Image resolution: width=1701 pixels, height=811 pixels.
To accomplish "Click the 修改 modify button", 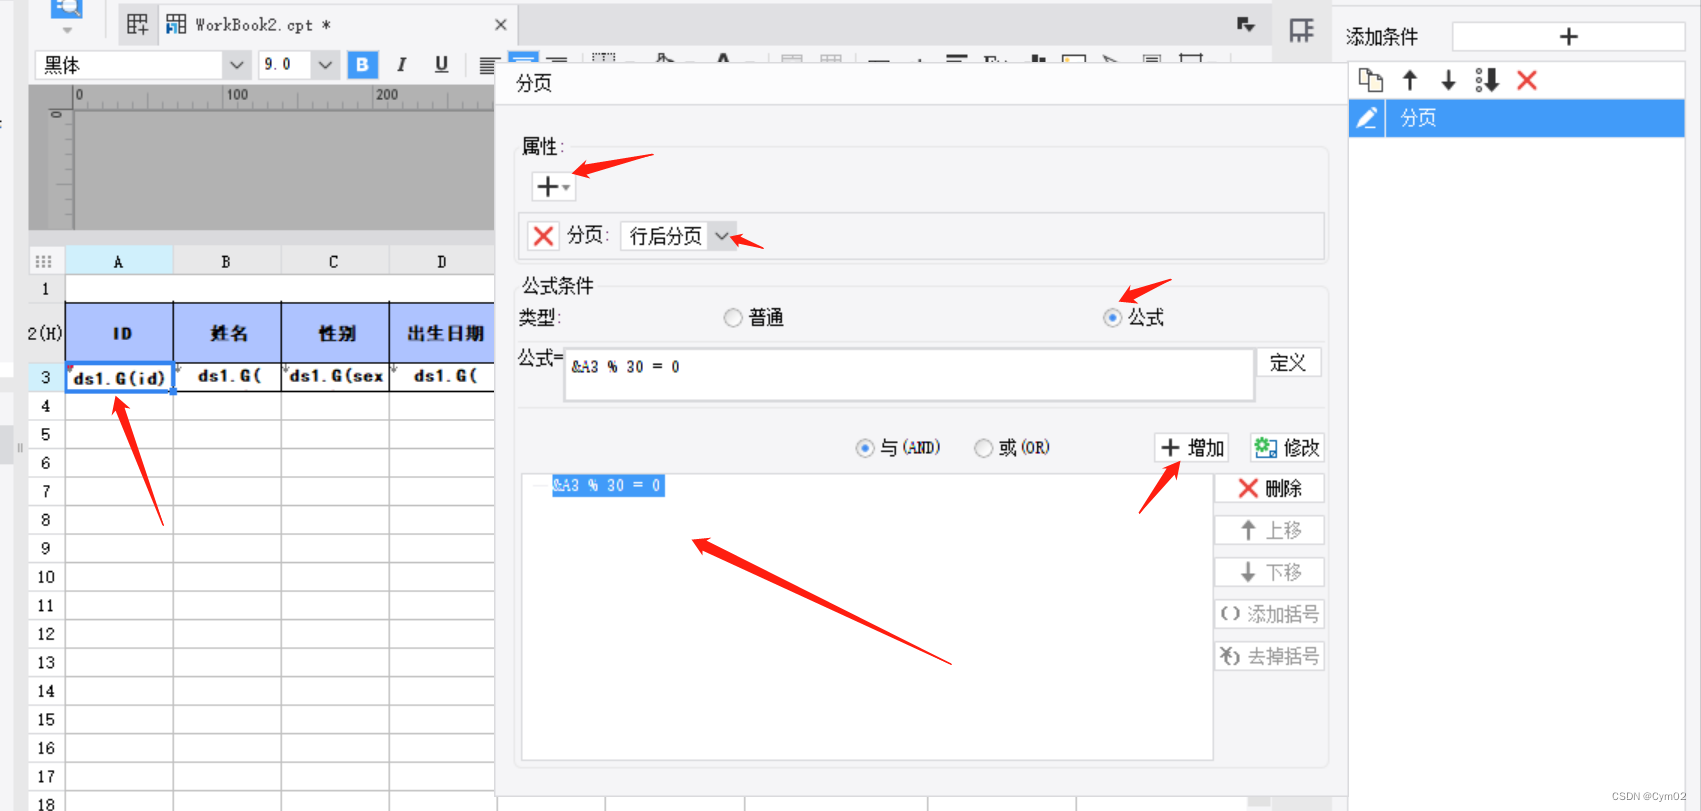I will [1287, 448].
